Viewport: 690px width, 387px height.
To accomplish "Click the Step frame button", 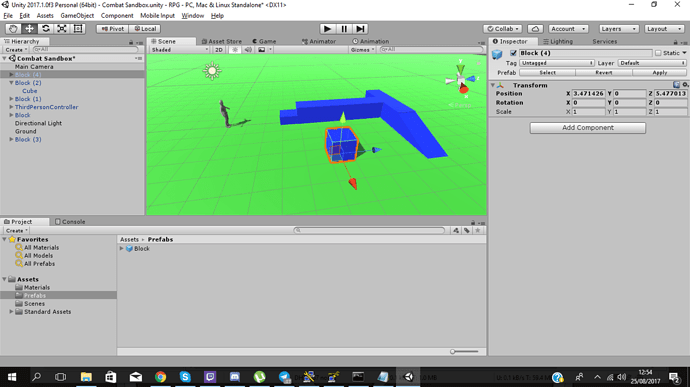I will tap(360, 29).
